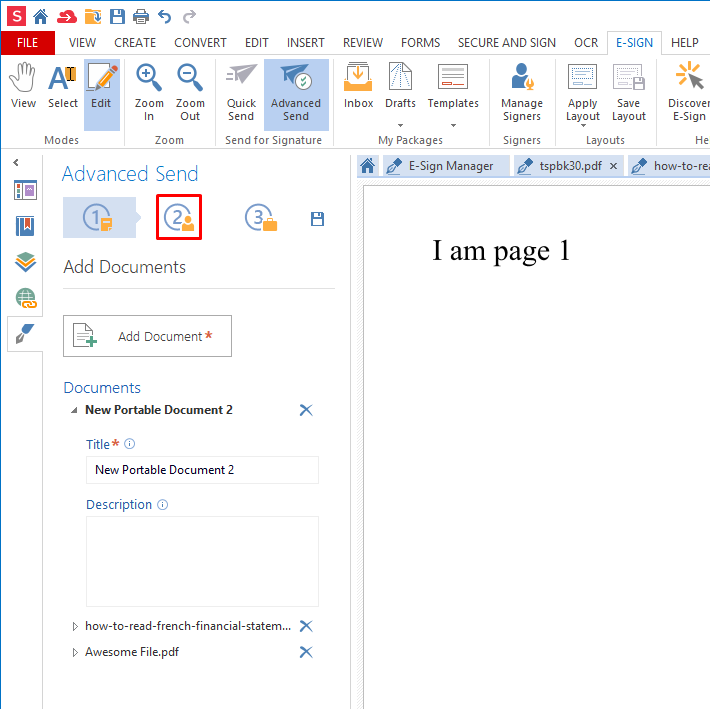This screenshot has width=710, height=709.
Task: Open the SECURE AND SIGN ribbon tab
Action: (506, 43)
